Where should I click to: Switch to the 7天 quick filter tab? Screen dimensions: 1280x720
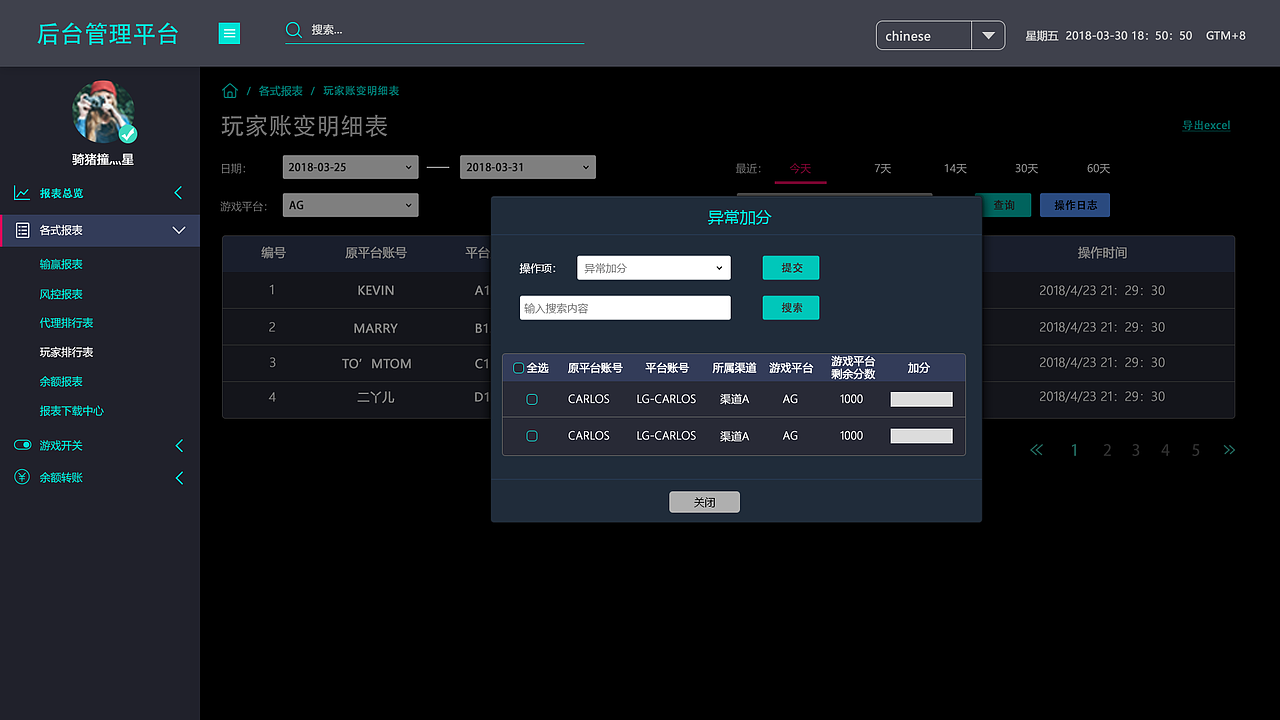tap(882, 169)
